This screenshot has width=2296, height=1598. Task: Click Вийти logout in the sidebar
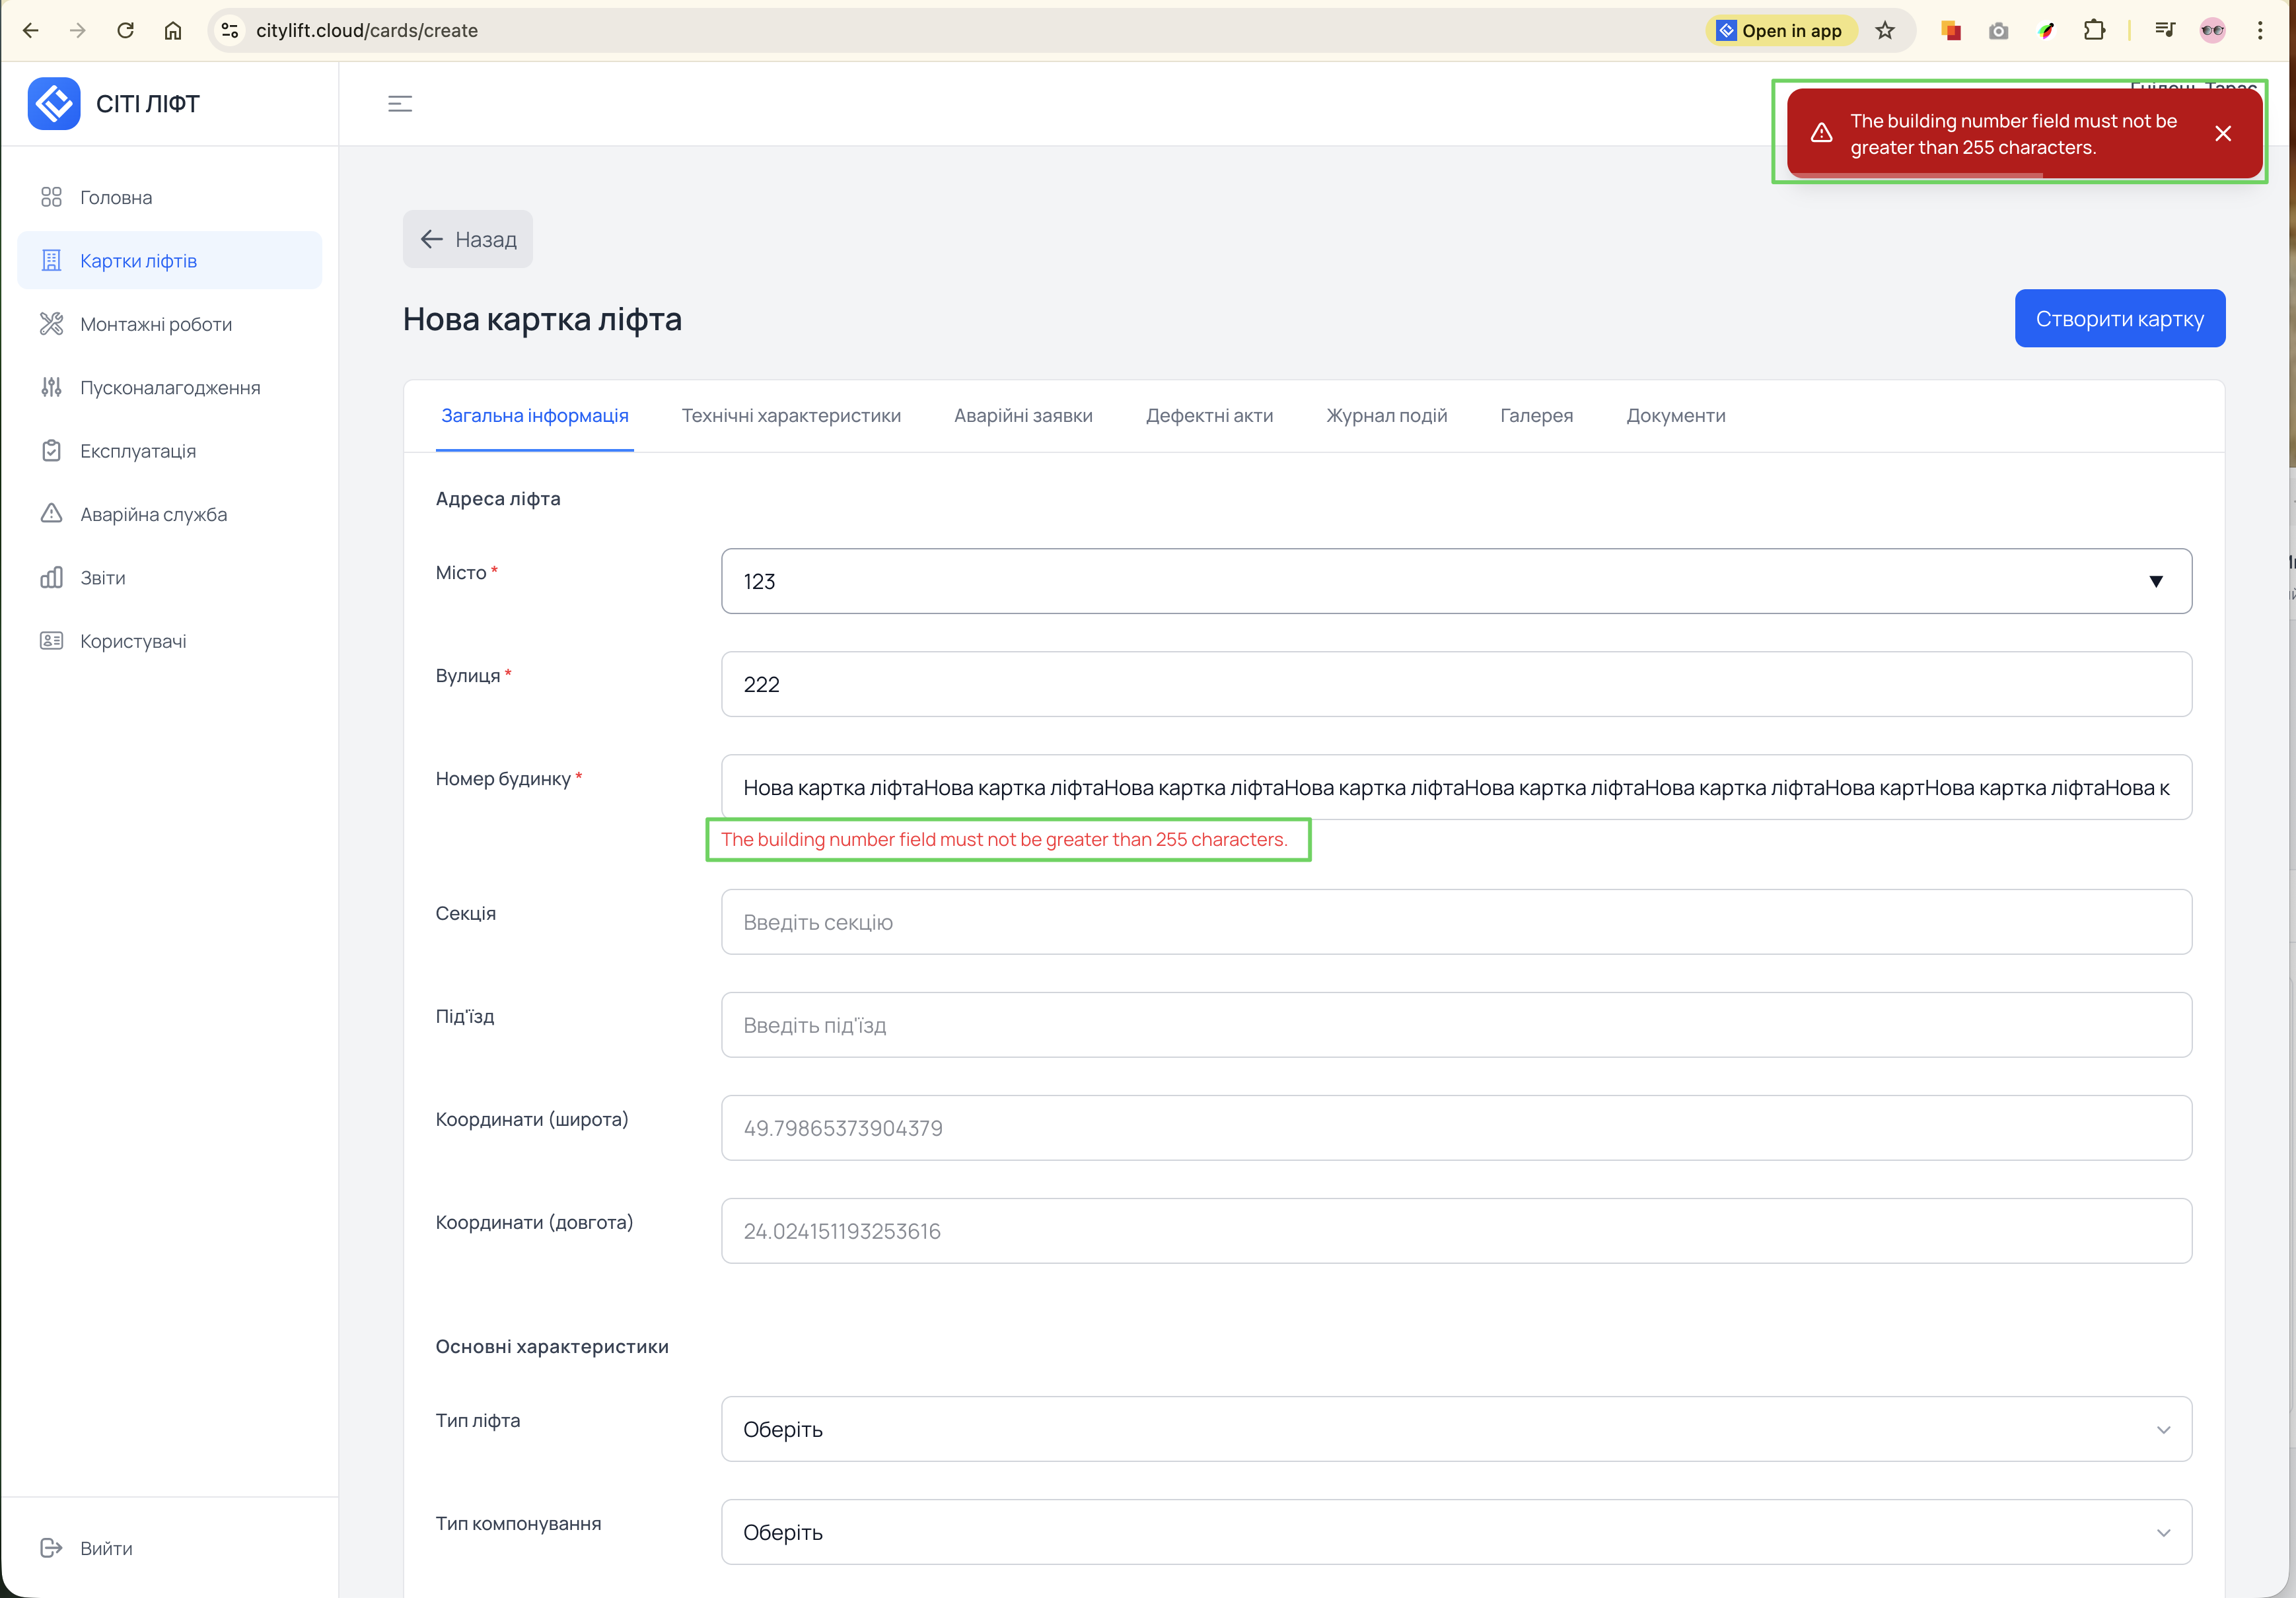106,1548
